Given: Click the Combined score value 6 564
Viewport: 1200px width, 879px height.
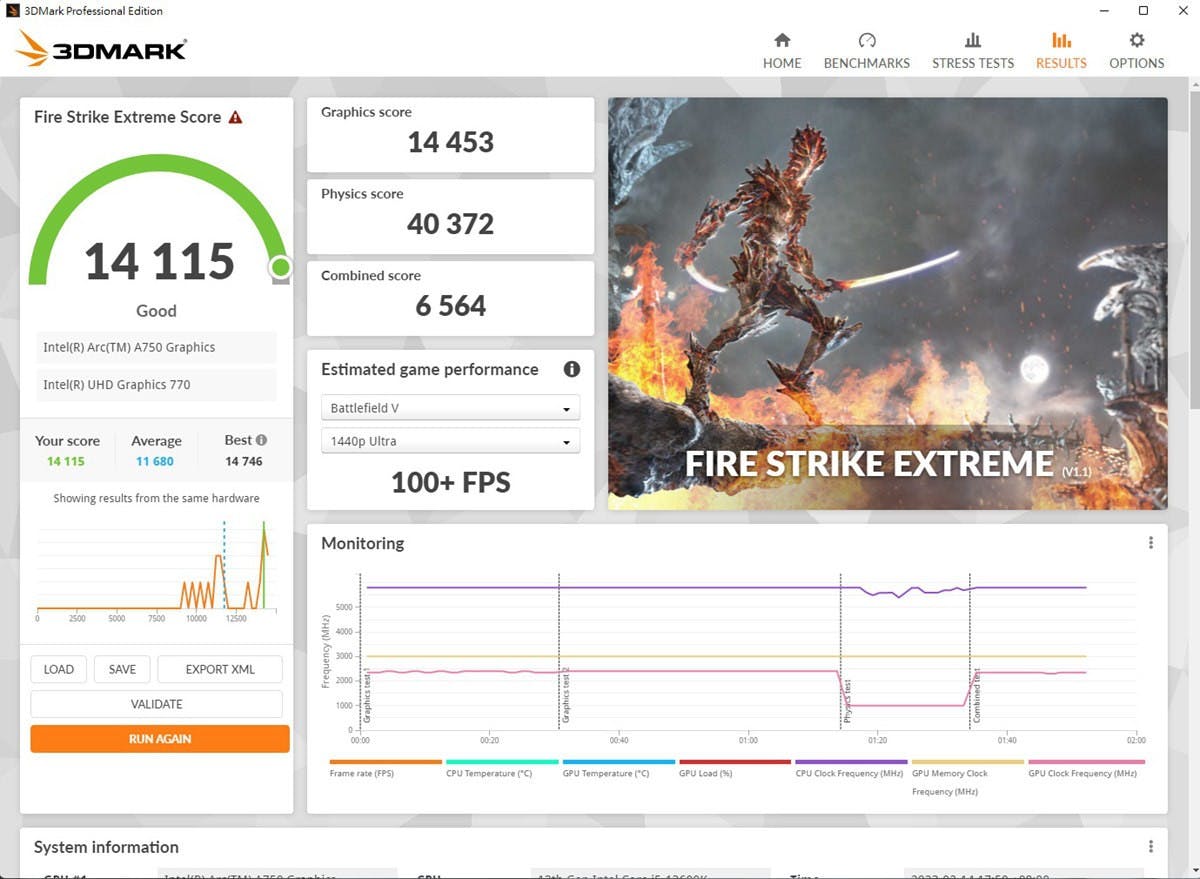Looking at the screenshot, I should tap(450, 306).
